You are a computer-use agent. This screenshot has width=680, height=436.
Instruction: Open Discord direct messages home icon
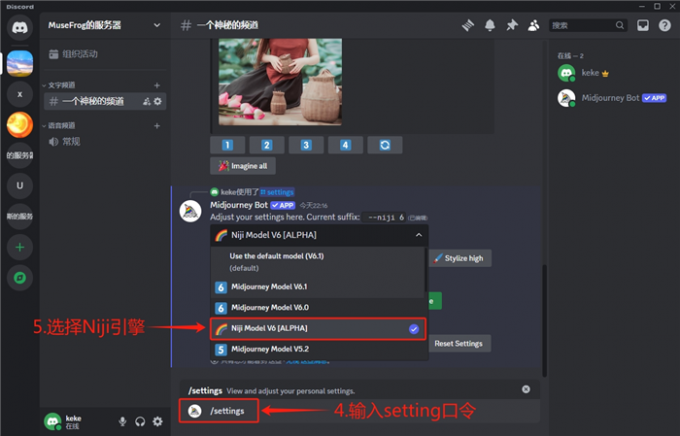click(20, 27)
